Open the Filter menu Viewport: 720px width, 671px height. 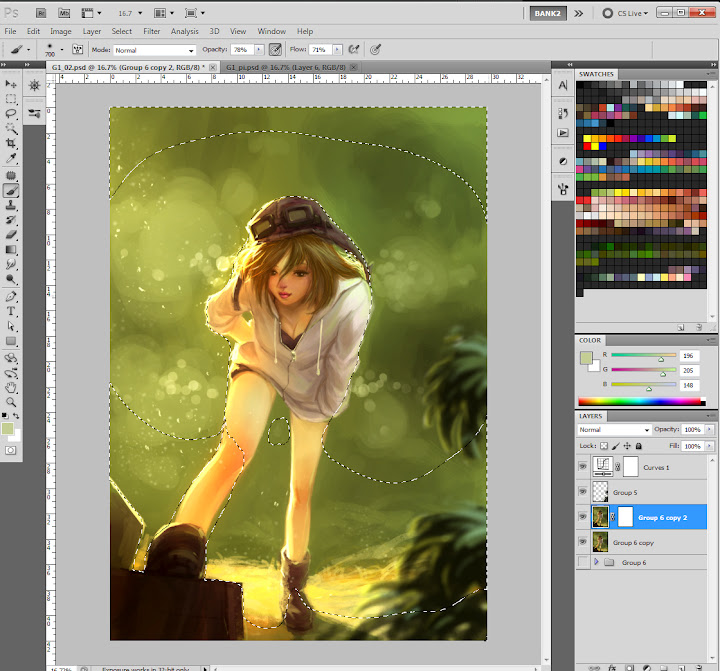[152, 31]
